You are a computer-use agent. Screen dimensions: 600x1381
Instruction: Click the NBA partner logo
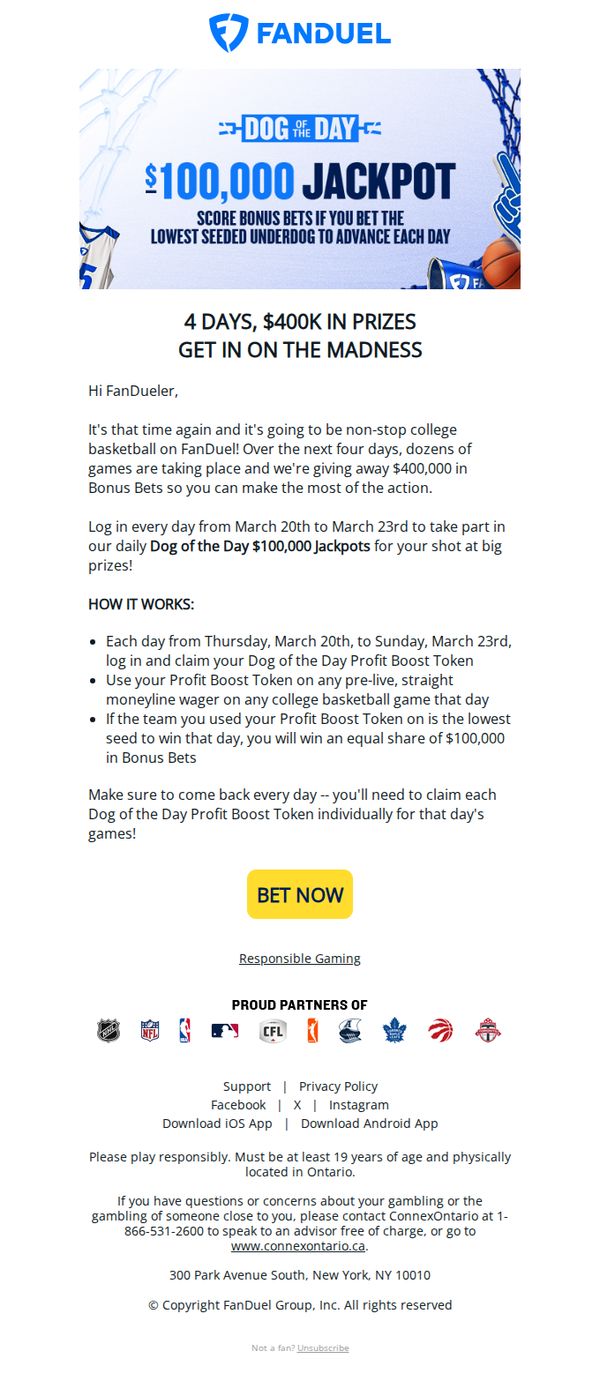pos(185,1031)
